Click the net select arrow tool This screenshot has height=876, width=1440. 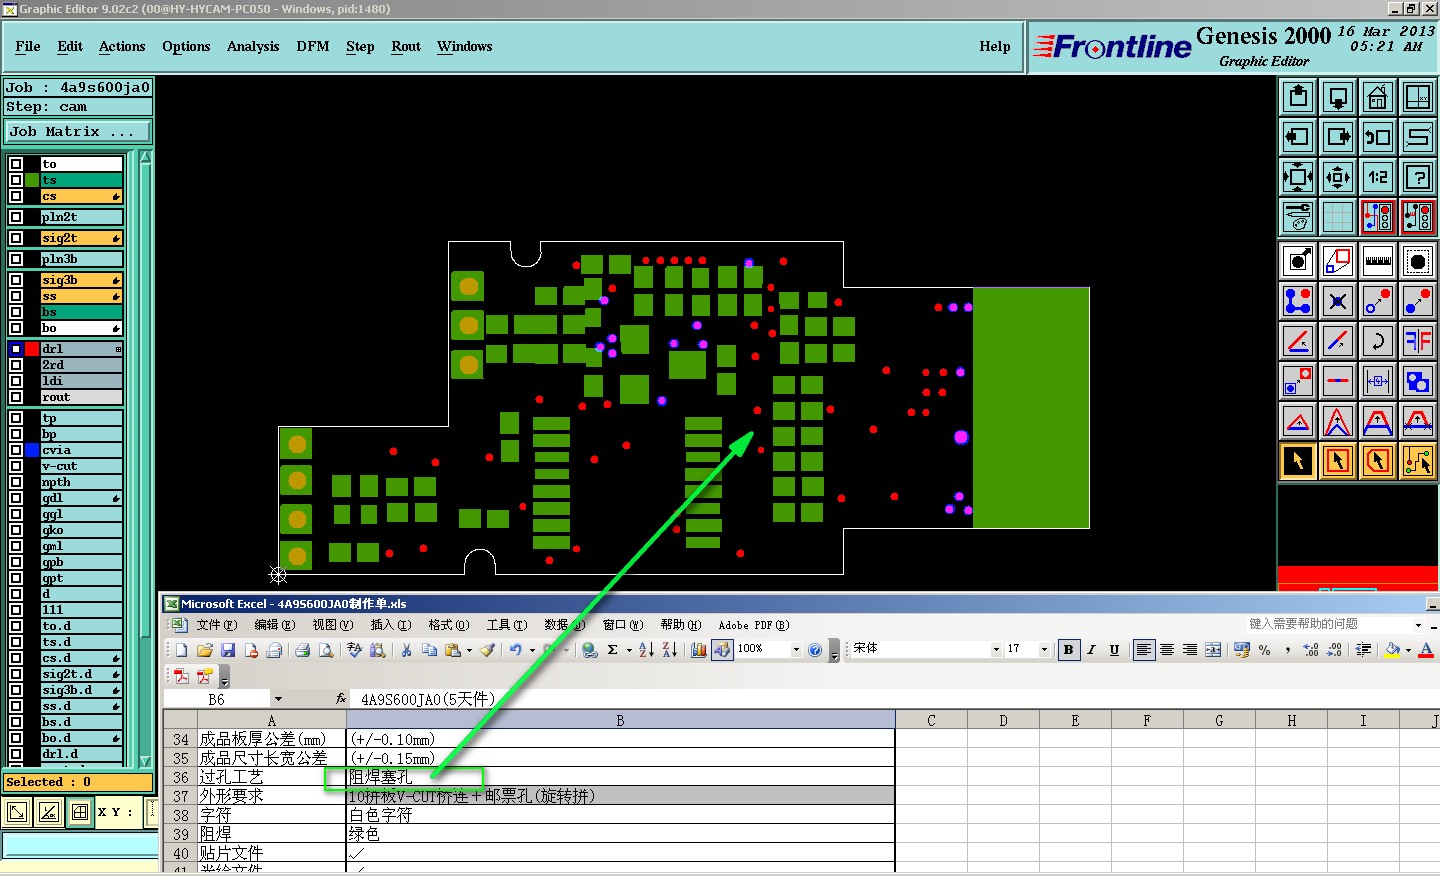tap(1418, 461)
